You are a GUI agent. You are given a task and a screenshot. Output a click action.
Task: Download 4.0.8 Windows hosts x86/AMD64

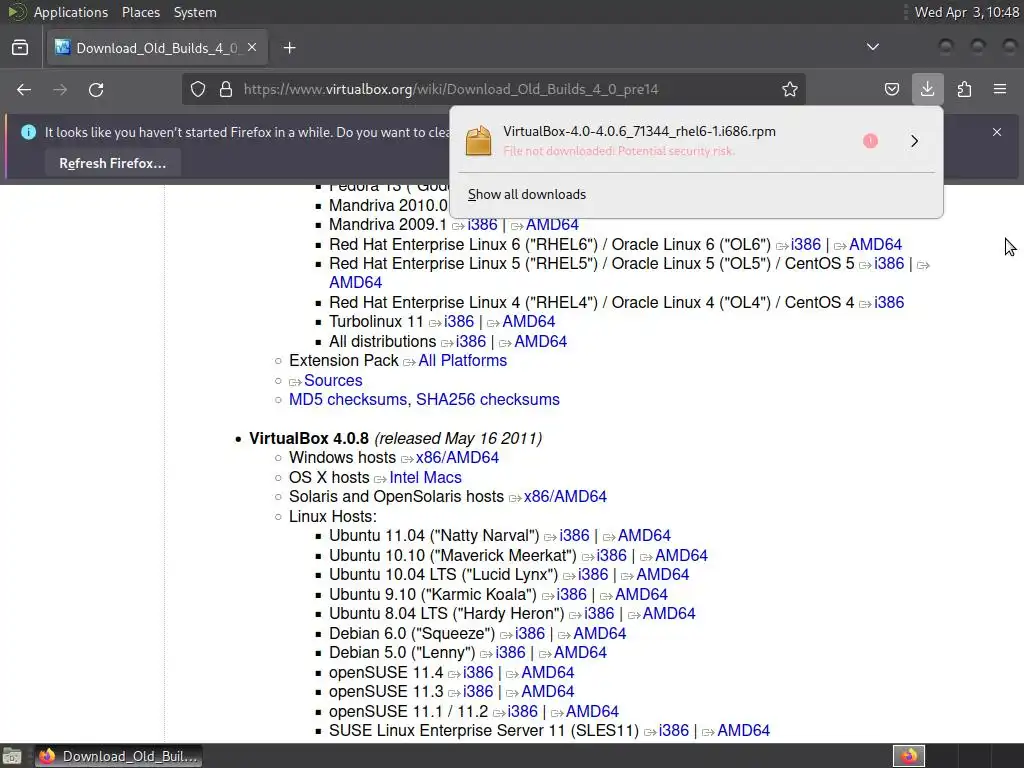[457, 457]
